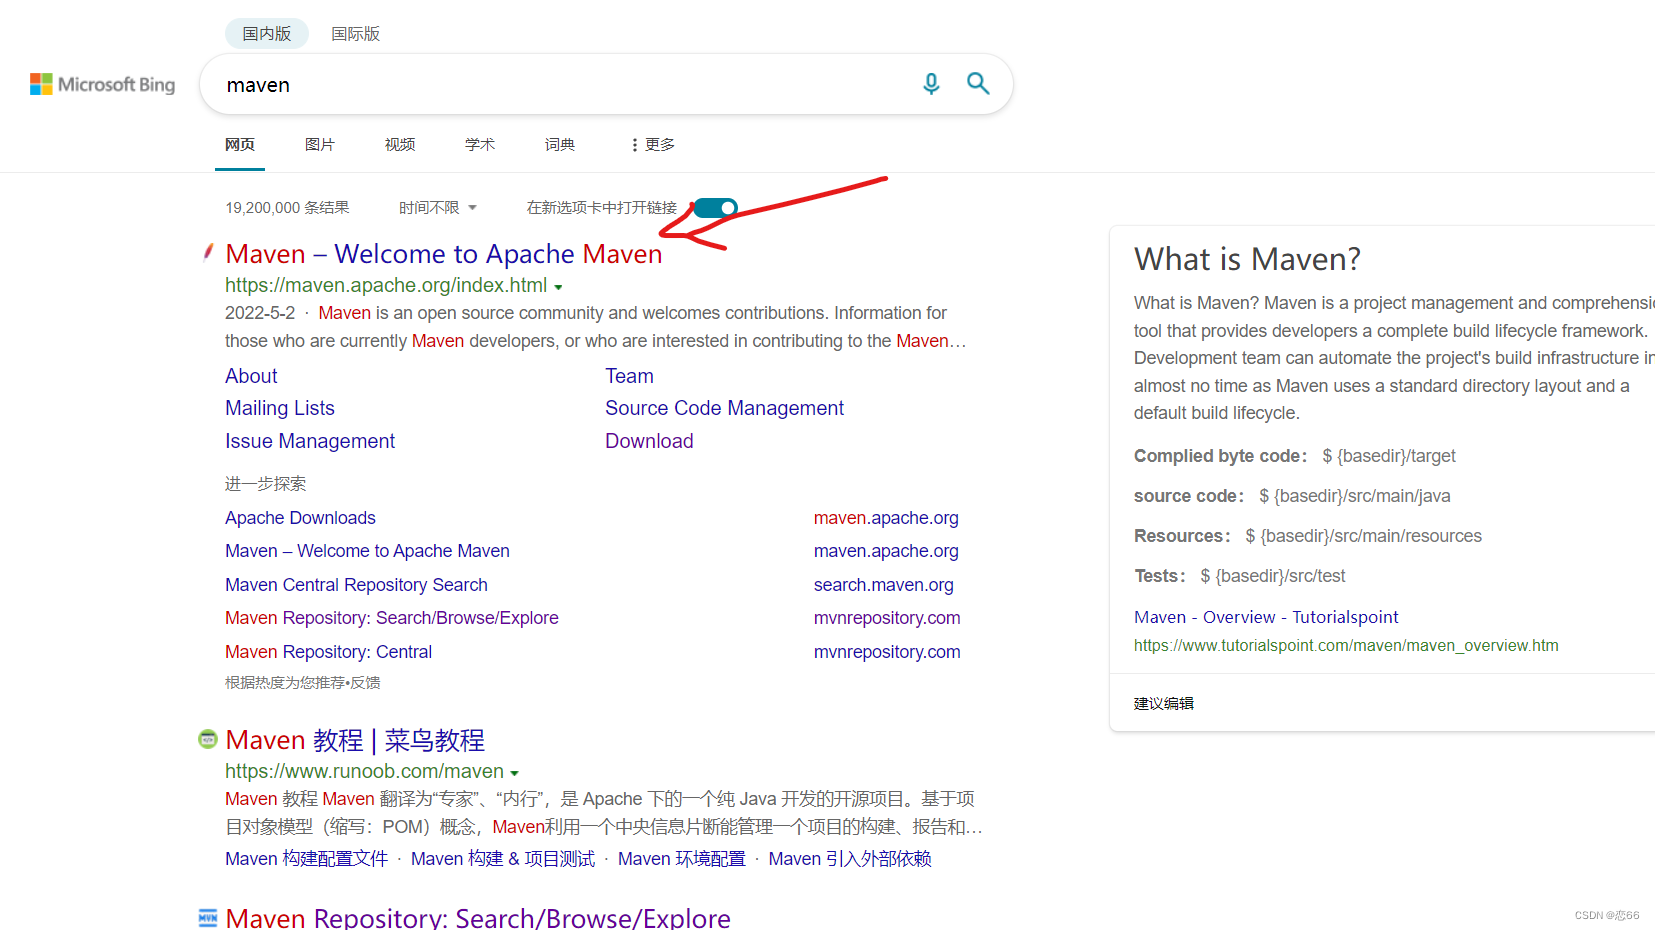Open the bottom Maven Repository: Search/Browse/Explore result
The width and height of the screenshot is (1655, 930).
(x=478, y=918)
